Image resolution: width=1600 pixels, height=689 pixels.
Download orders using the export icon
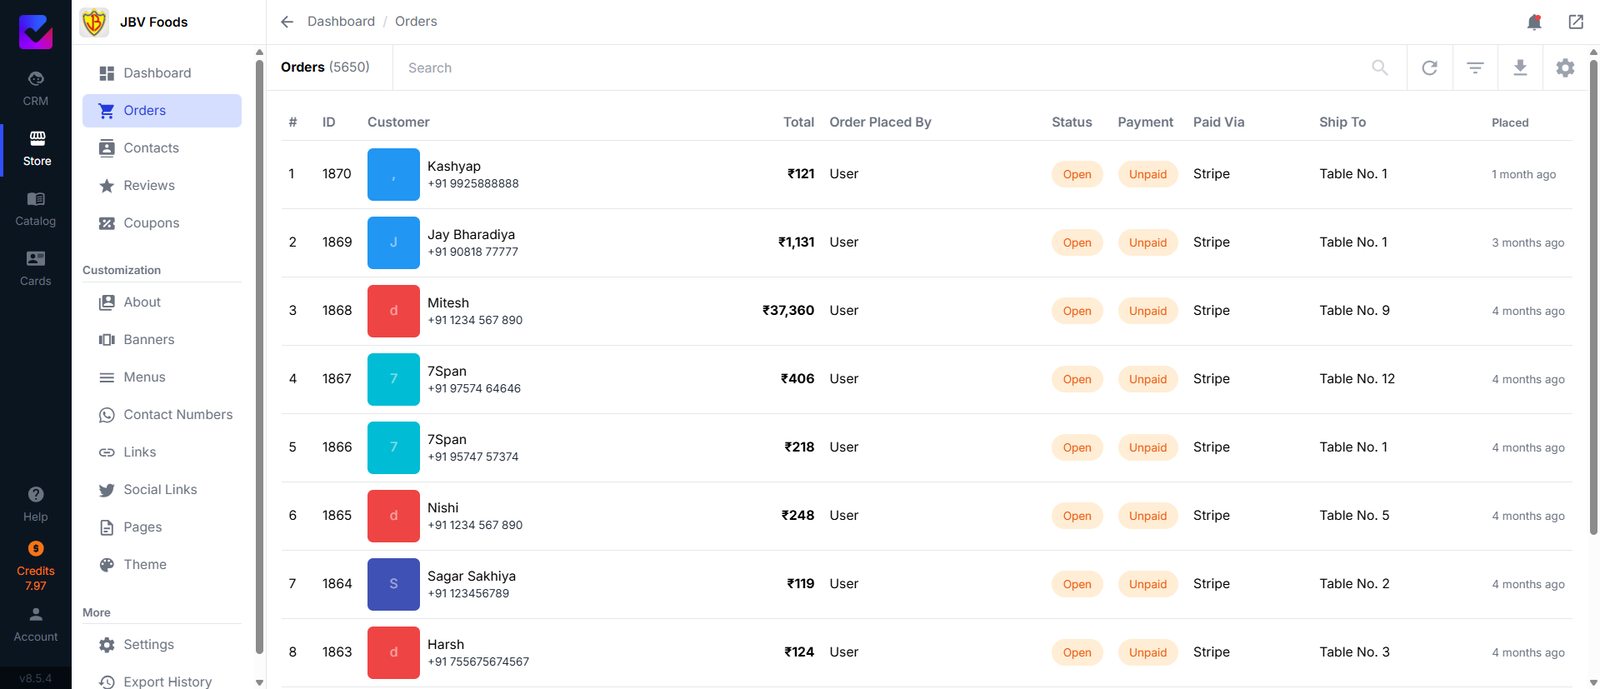click(x=1520, y=68)
